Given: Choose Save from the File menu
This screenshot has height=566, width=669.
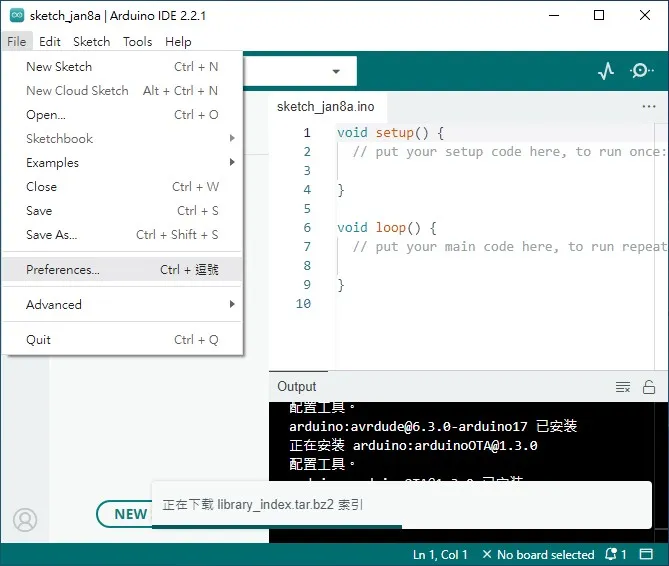Looking at the screenshot, I should coord(122,210).
